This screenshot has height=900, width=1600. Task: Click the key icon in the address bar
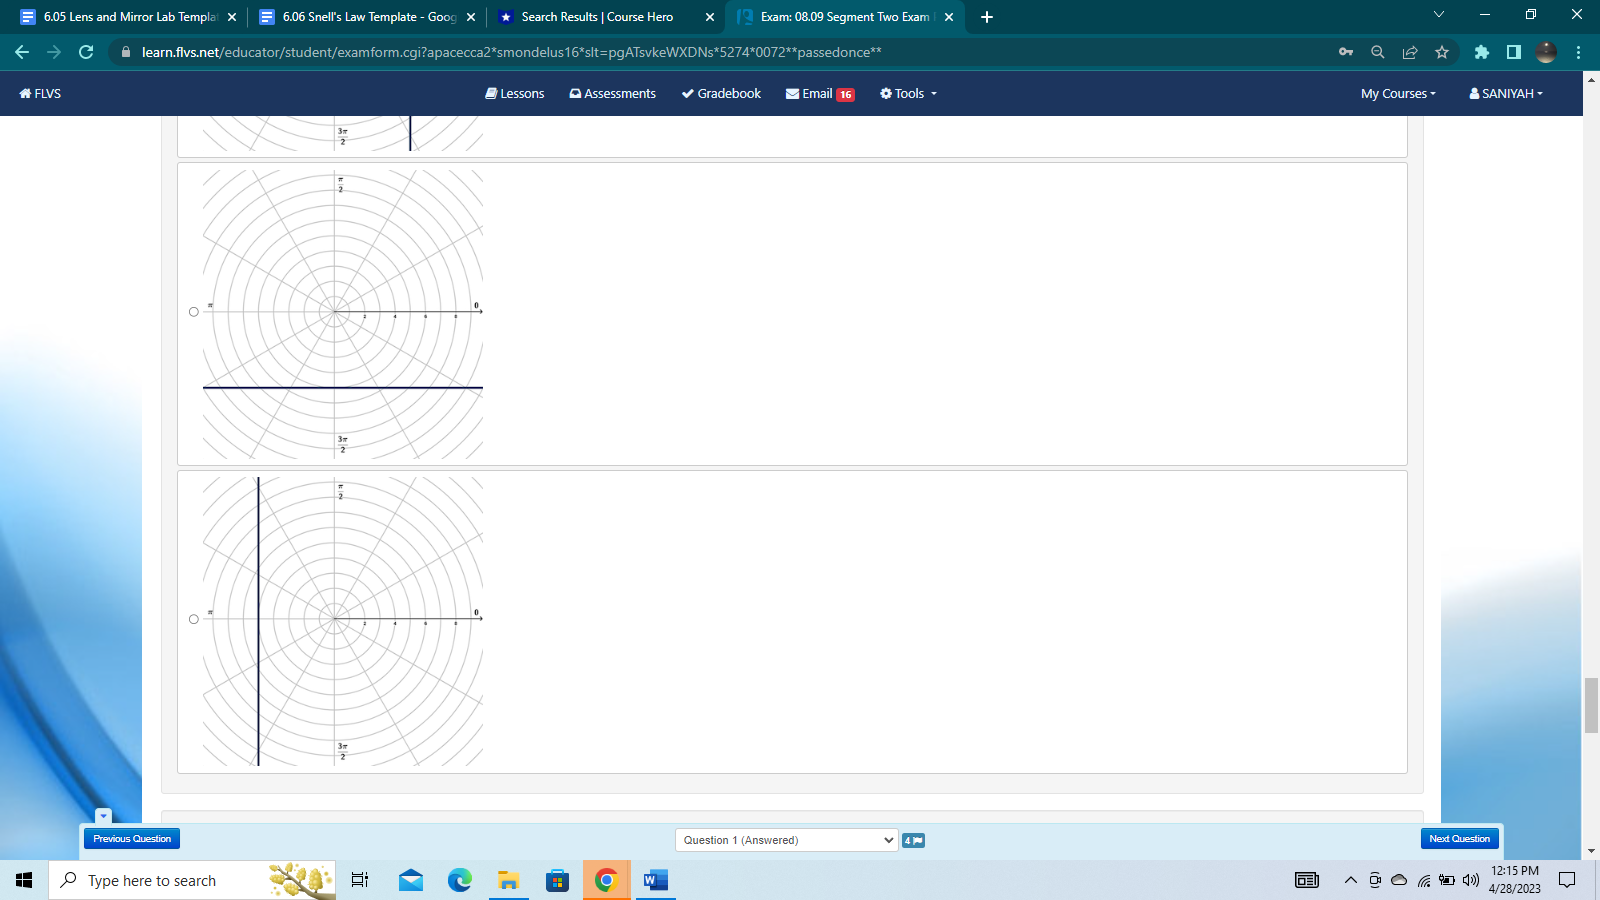click(1346, 52)
